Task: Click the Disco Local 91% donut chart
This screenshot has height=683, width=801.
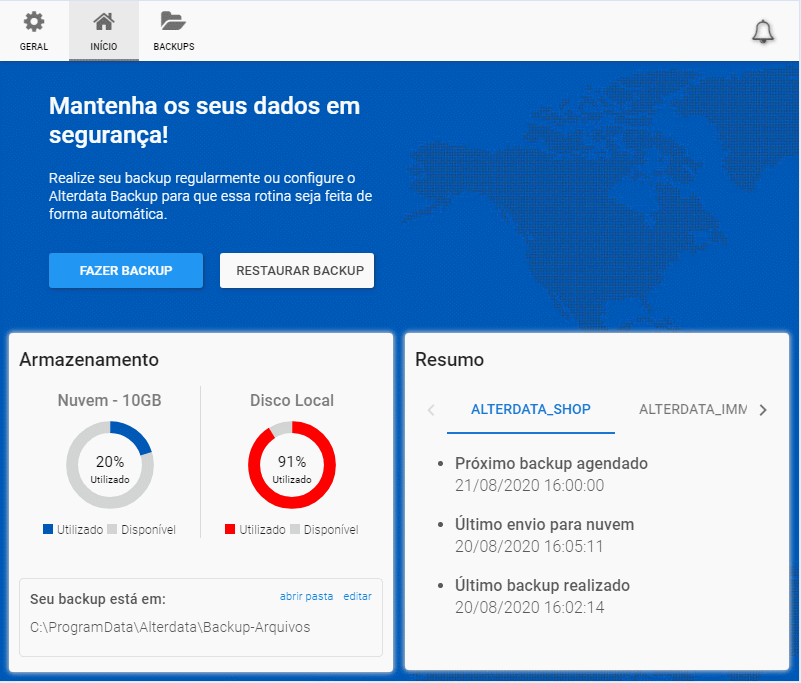Action: (292, 465)
